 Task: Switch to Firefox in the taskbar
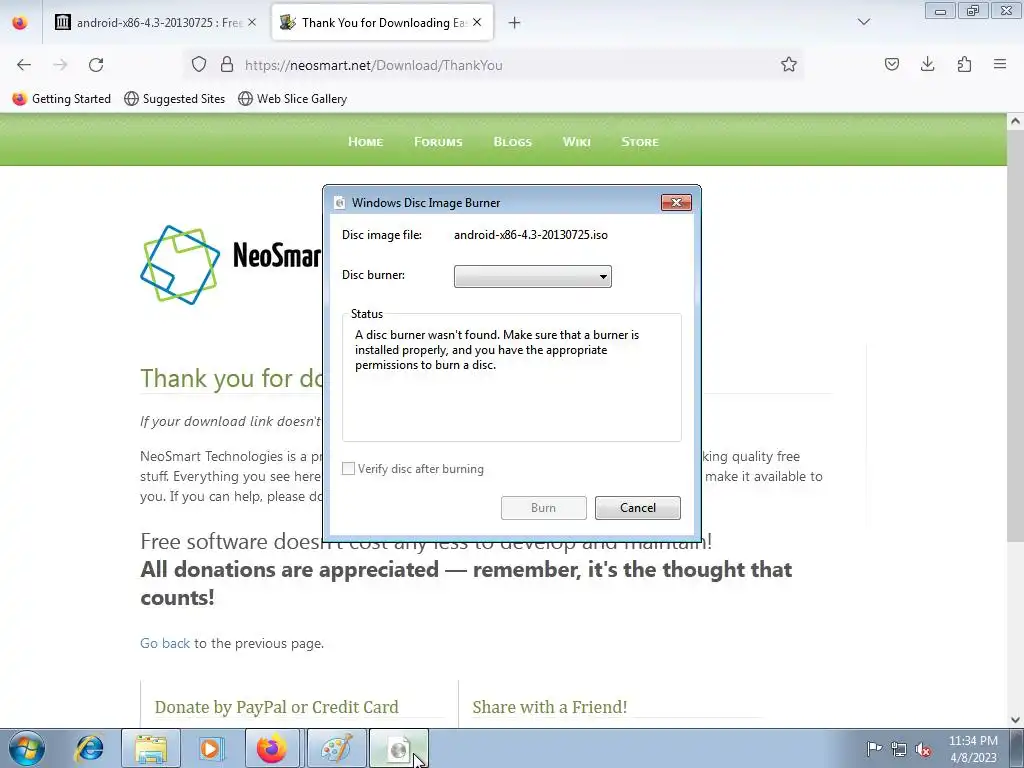272,748
